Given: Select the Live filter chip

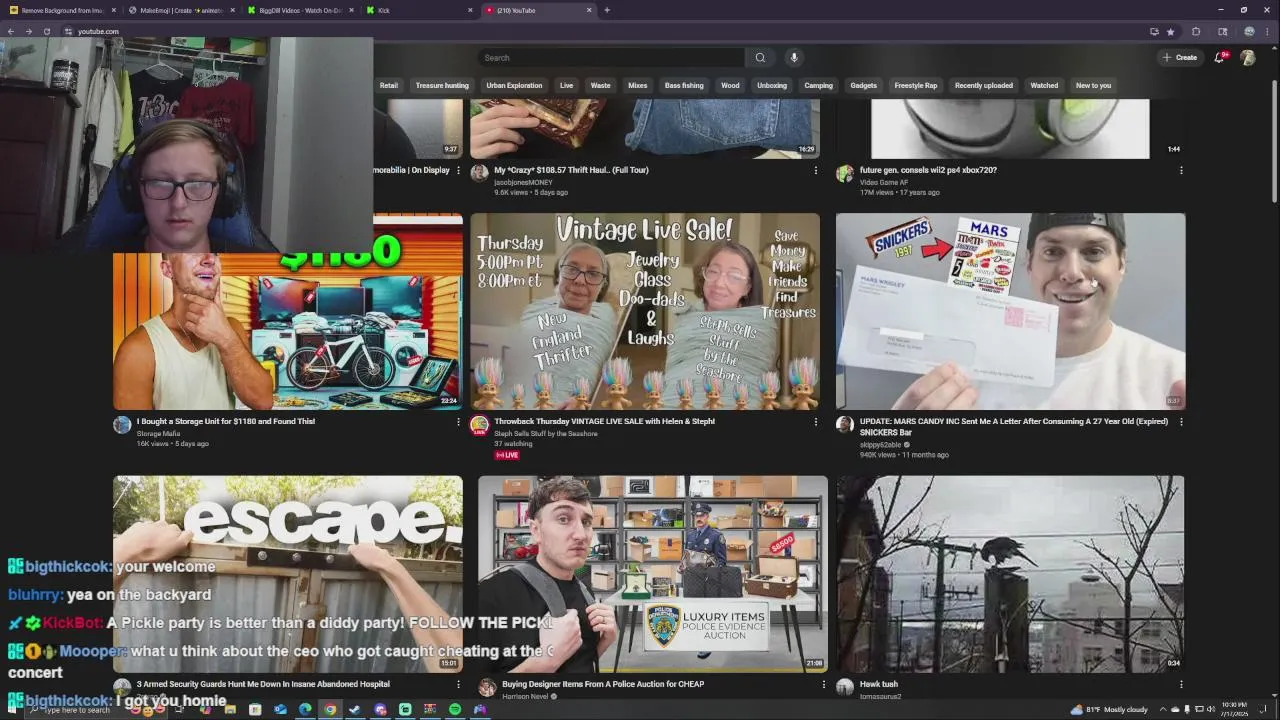Looking at the screenshot, I should [567, 86].
